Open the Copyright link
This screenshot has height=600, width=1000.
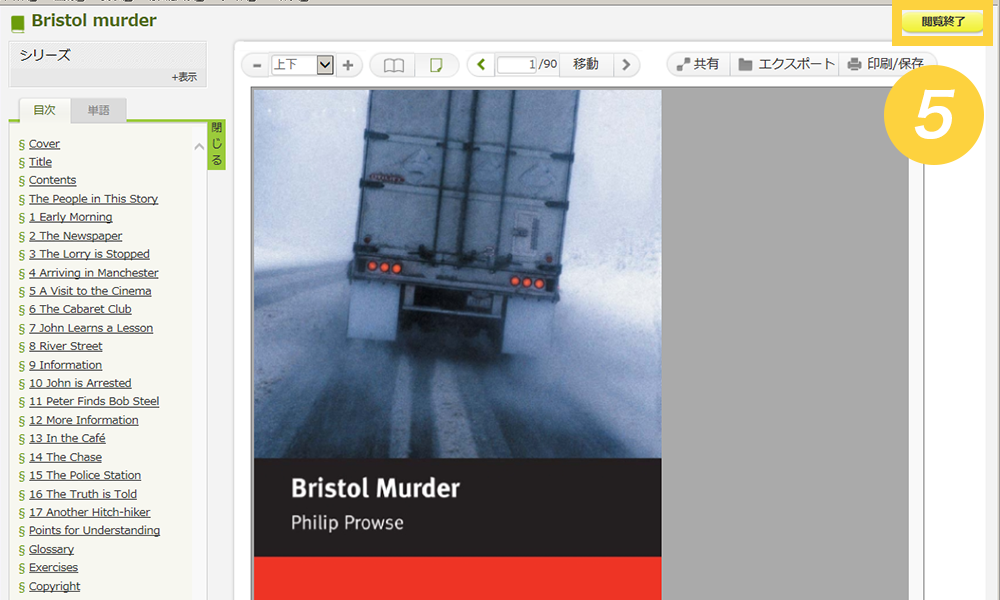[54, 586]
